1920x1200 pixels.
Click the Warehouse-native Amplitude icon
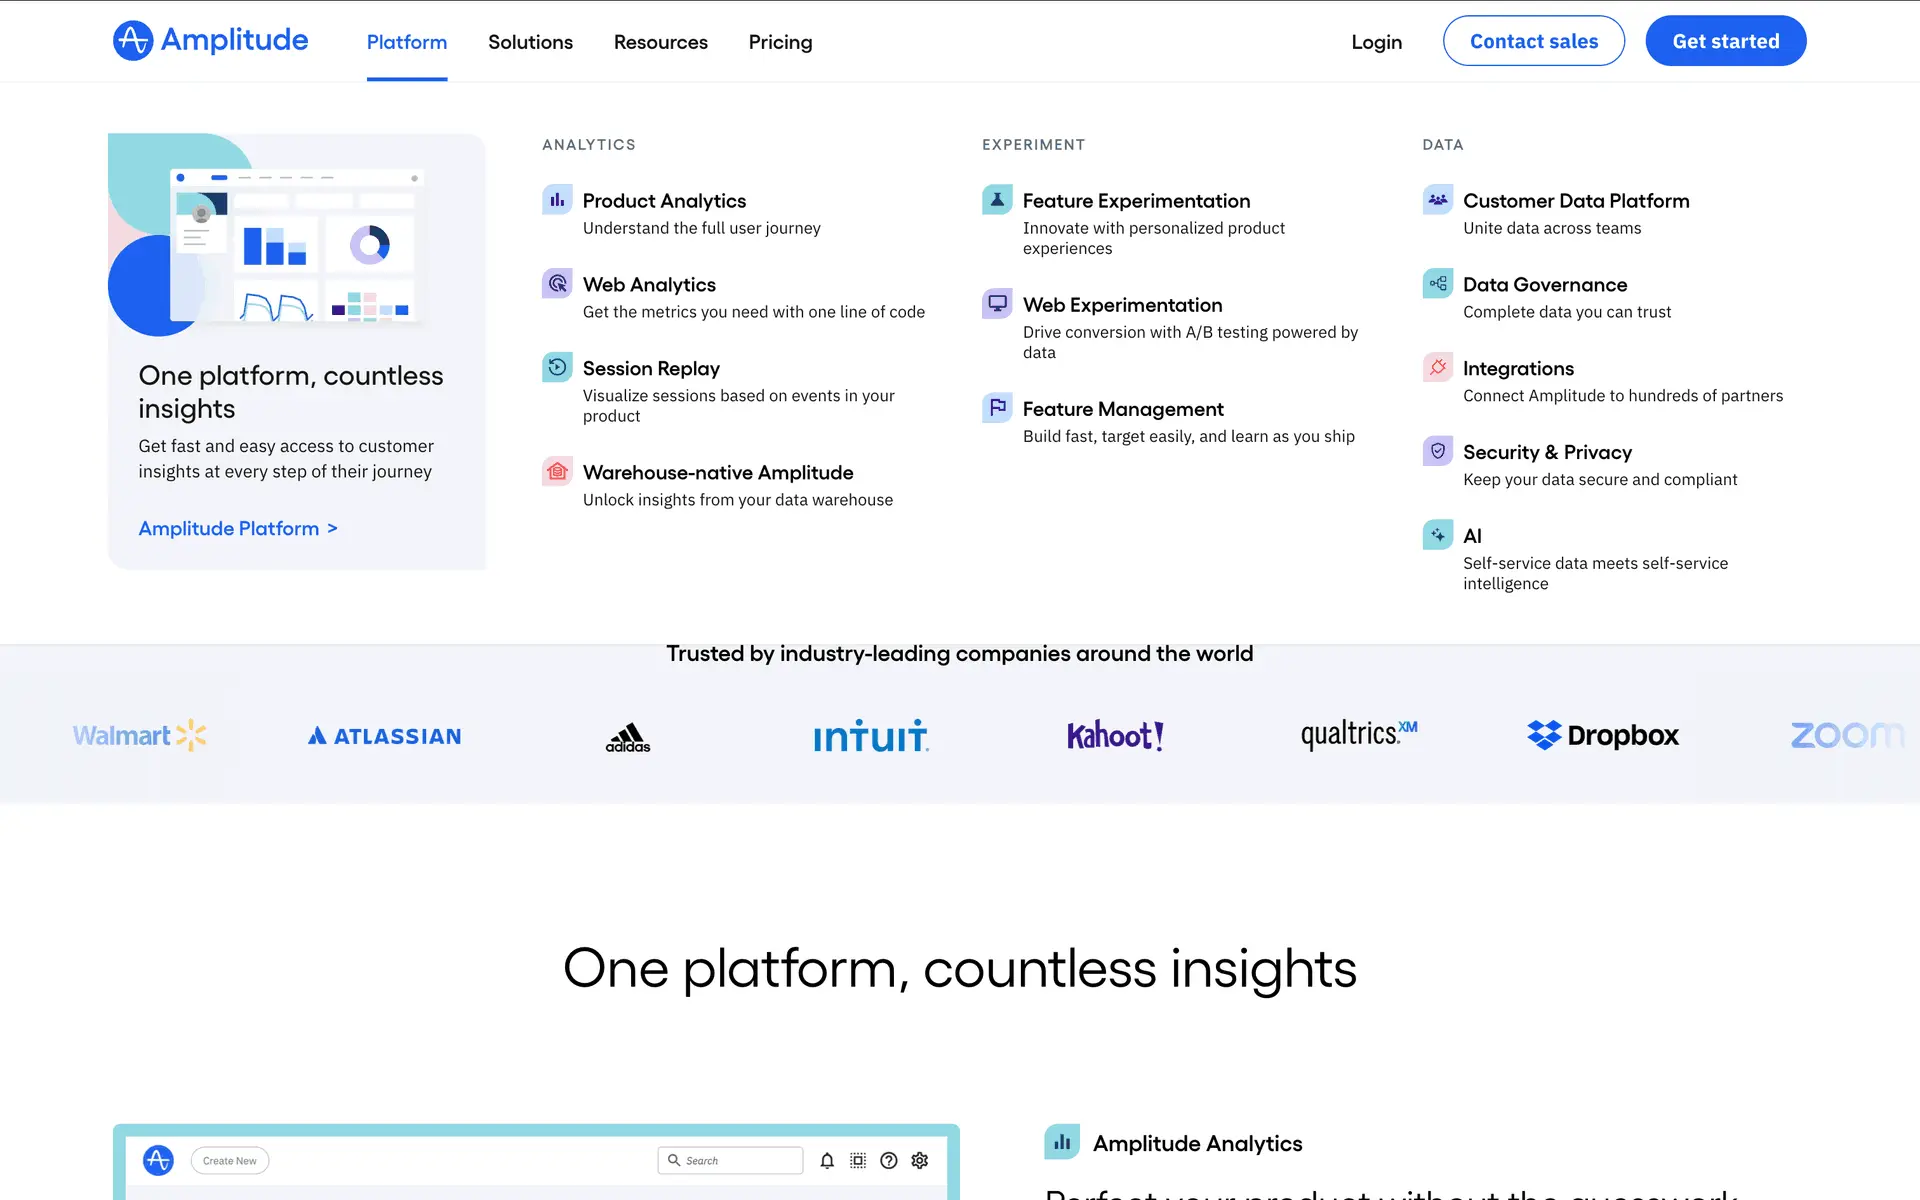(x=557, y=472)
